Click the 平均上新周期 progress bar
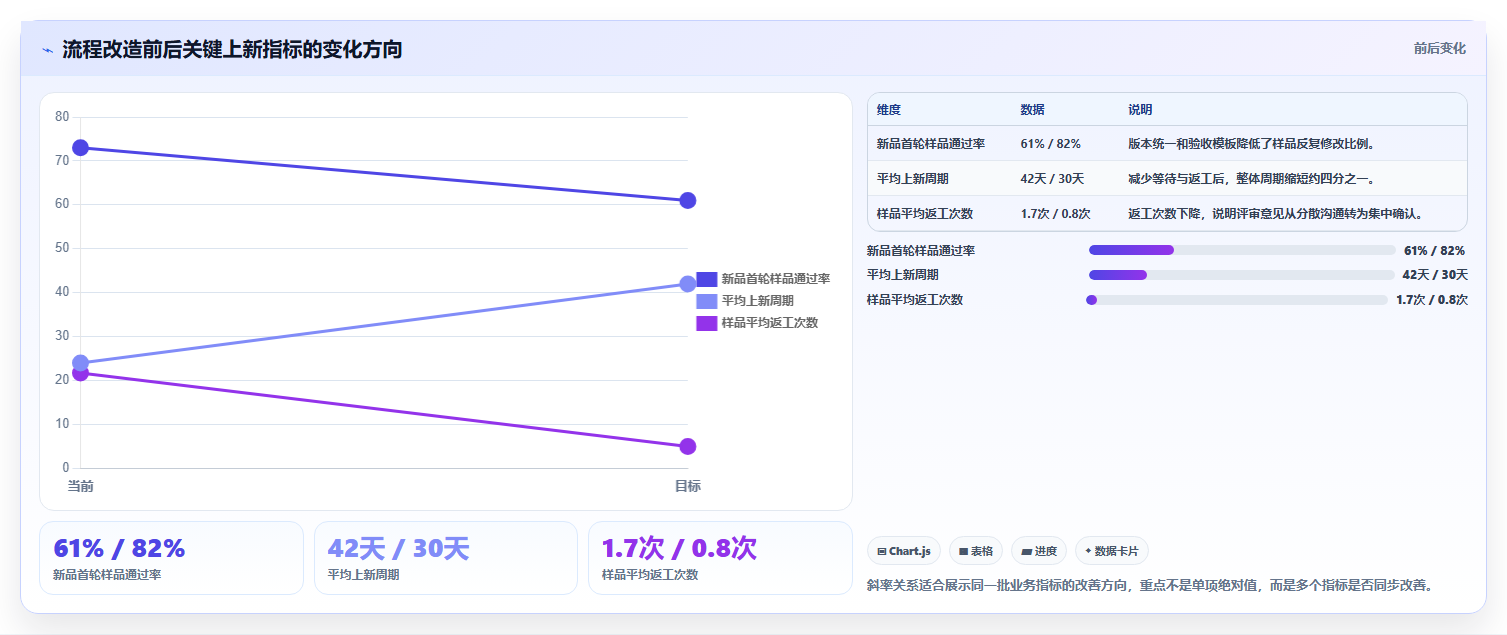 click(x=1241, y=275)
